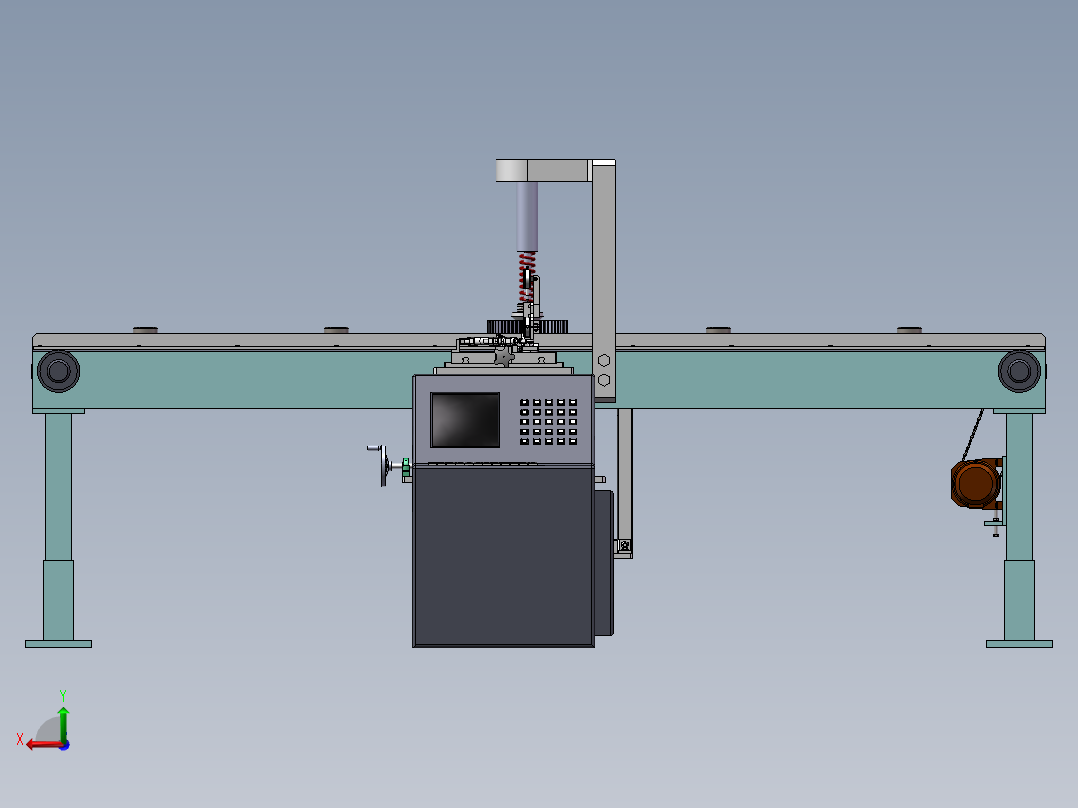The width and height of the screenshot is (1078, 808).
Task: Select the upper hex bolt on the vertical bracket
Action: pos(604,360)
